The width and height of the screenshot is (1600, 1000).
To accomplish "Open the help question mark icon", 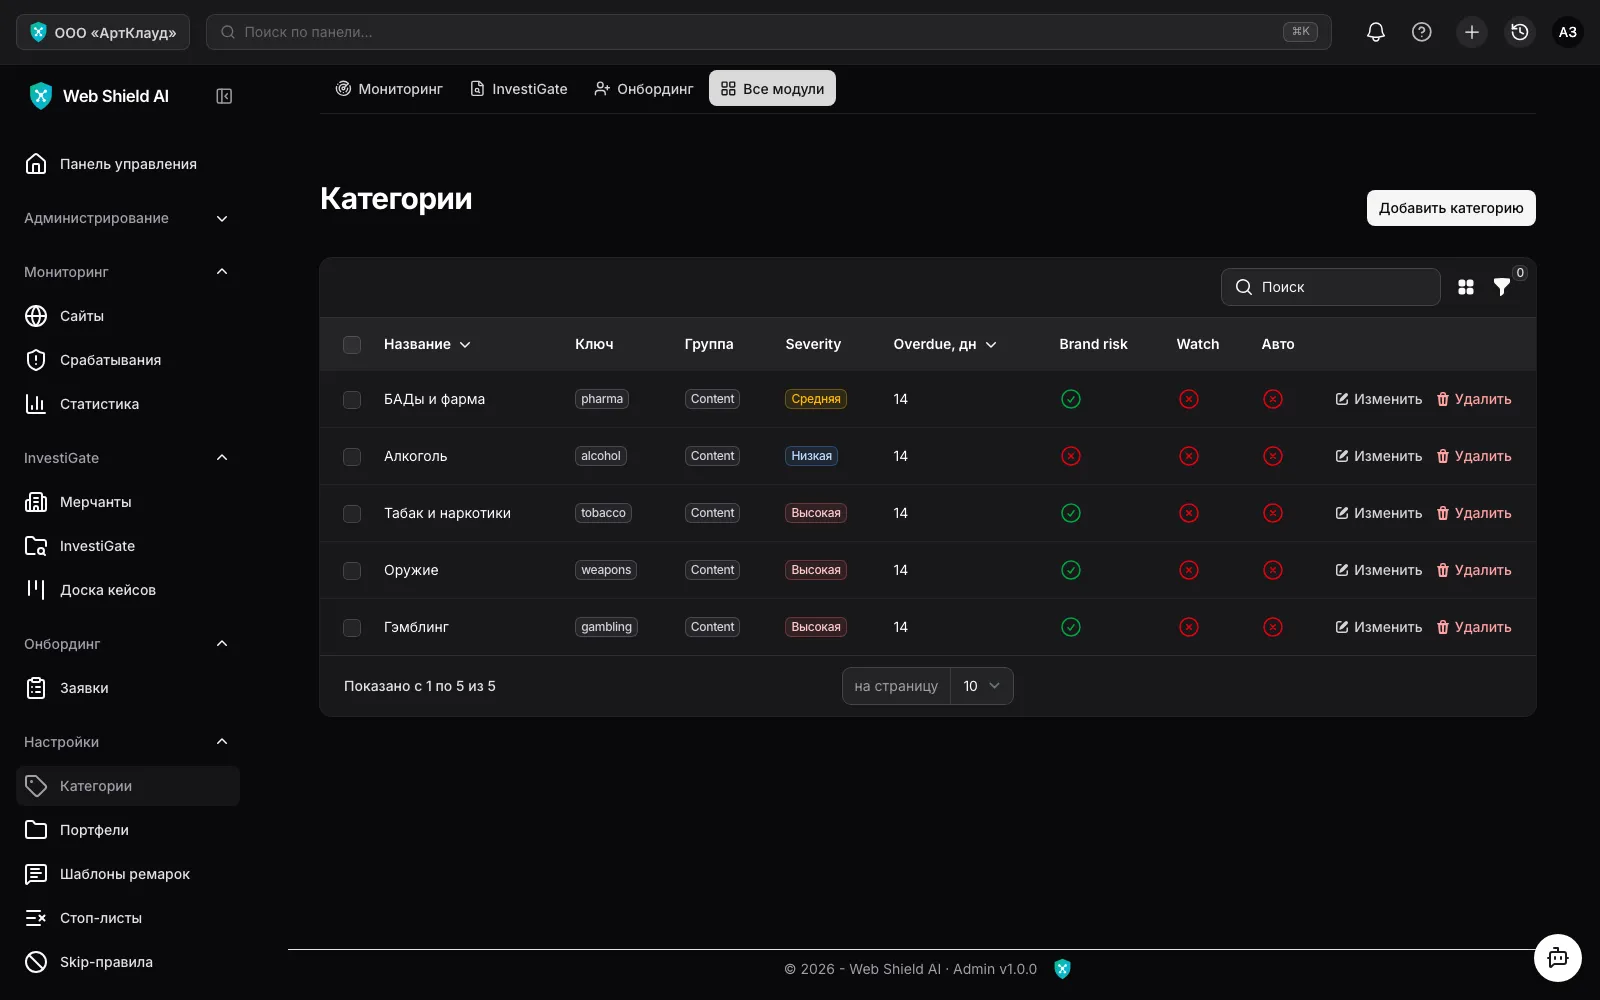I will click(x=1421, y=32).
